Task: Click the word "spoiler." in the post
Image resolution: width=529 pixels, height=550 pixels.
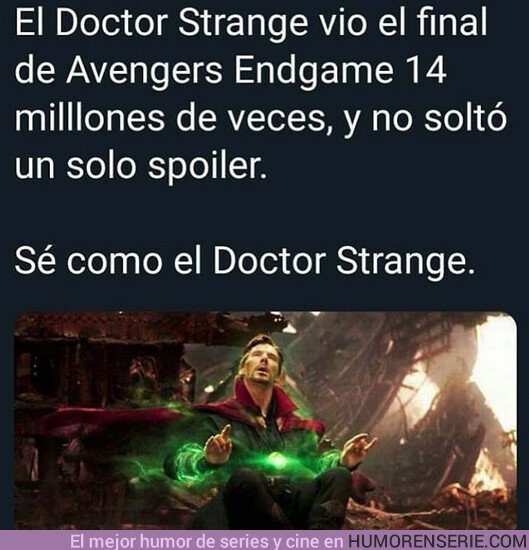Action: coord(208,166)
